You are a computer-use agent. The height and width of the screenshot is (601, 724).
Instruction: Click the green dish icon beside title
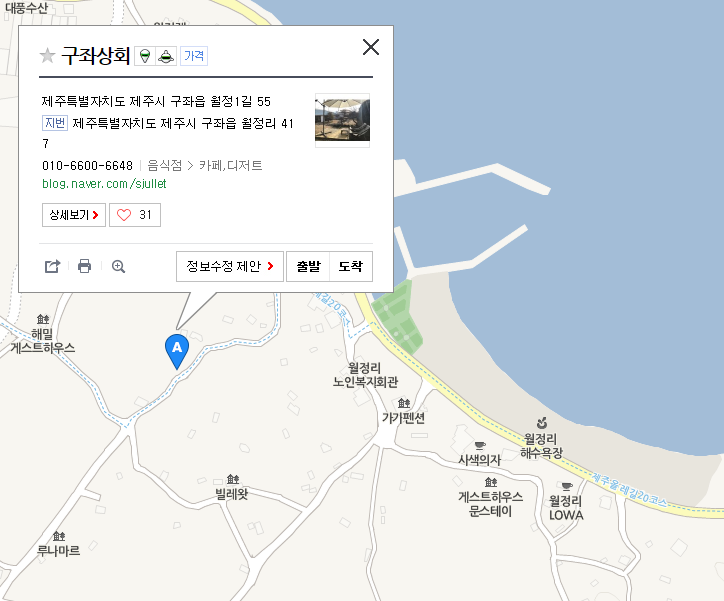click(x=166, y=56)
